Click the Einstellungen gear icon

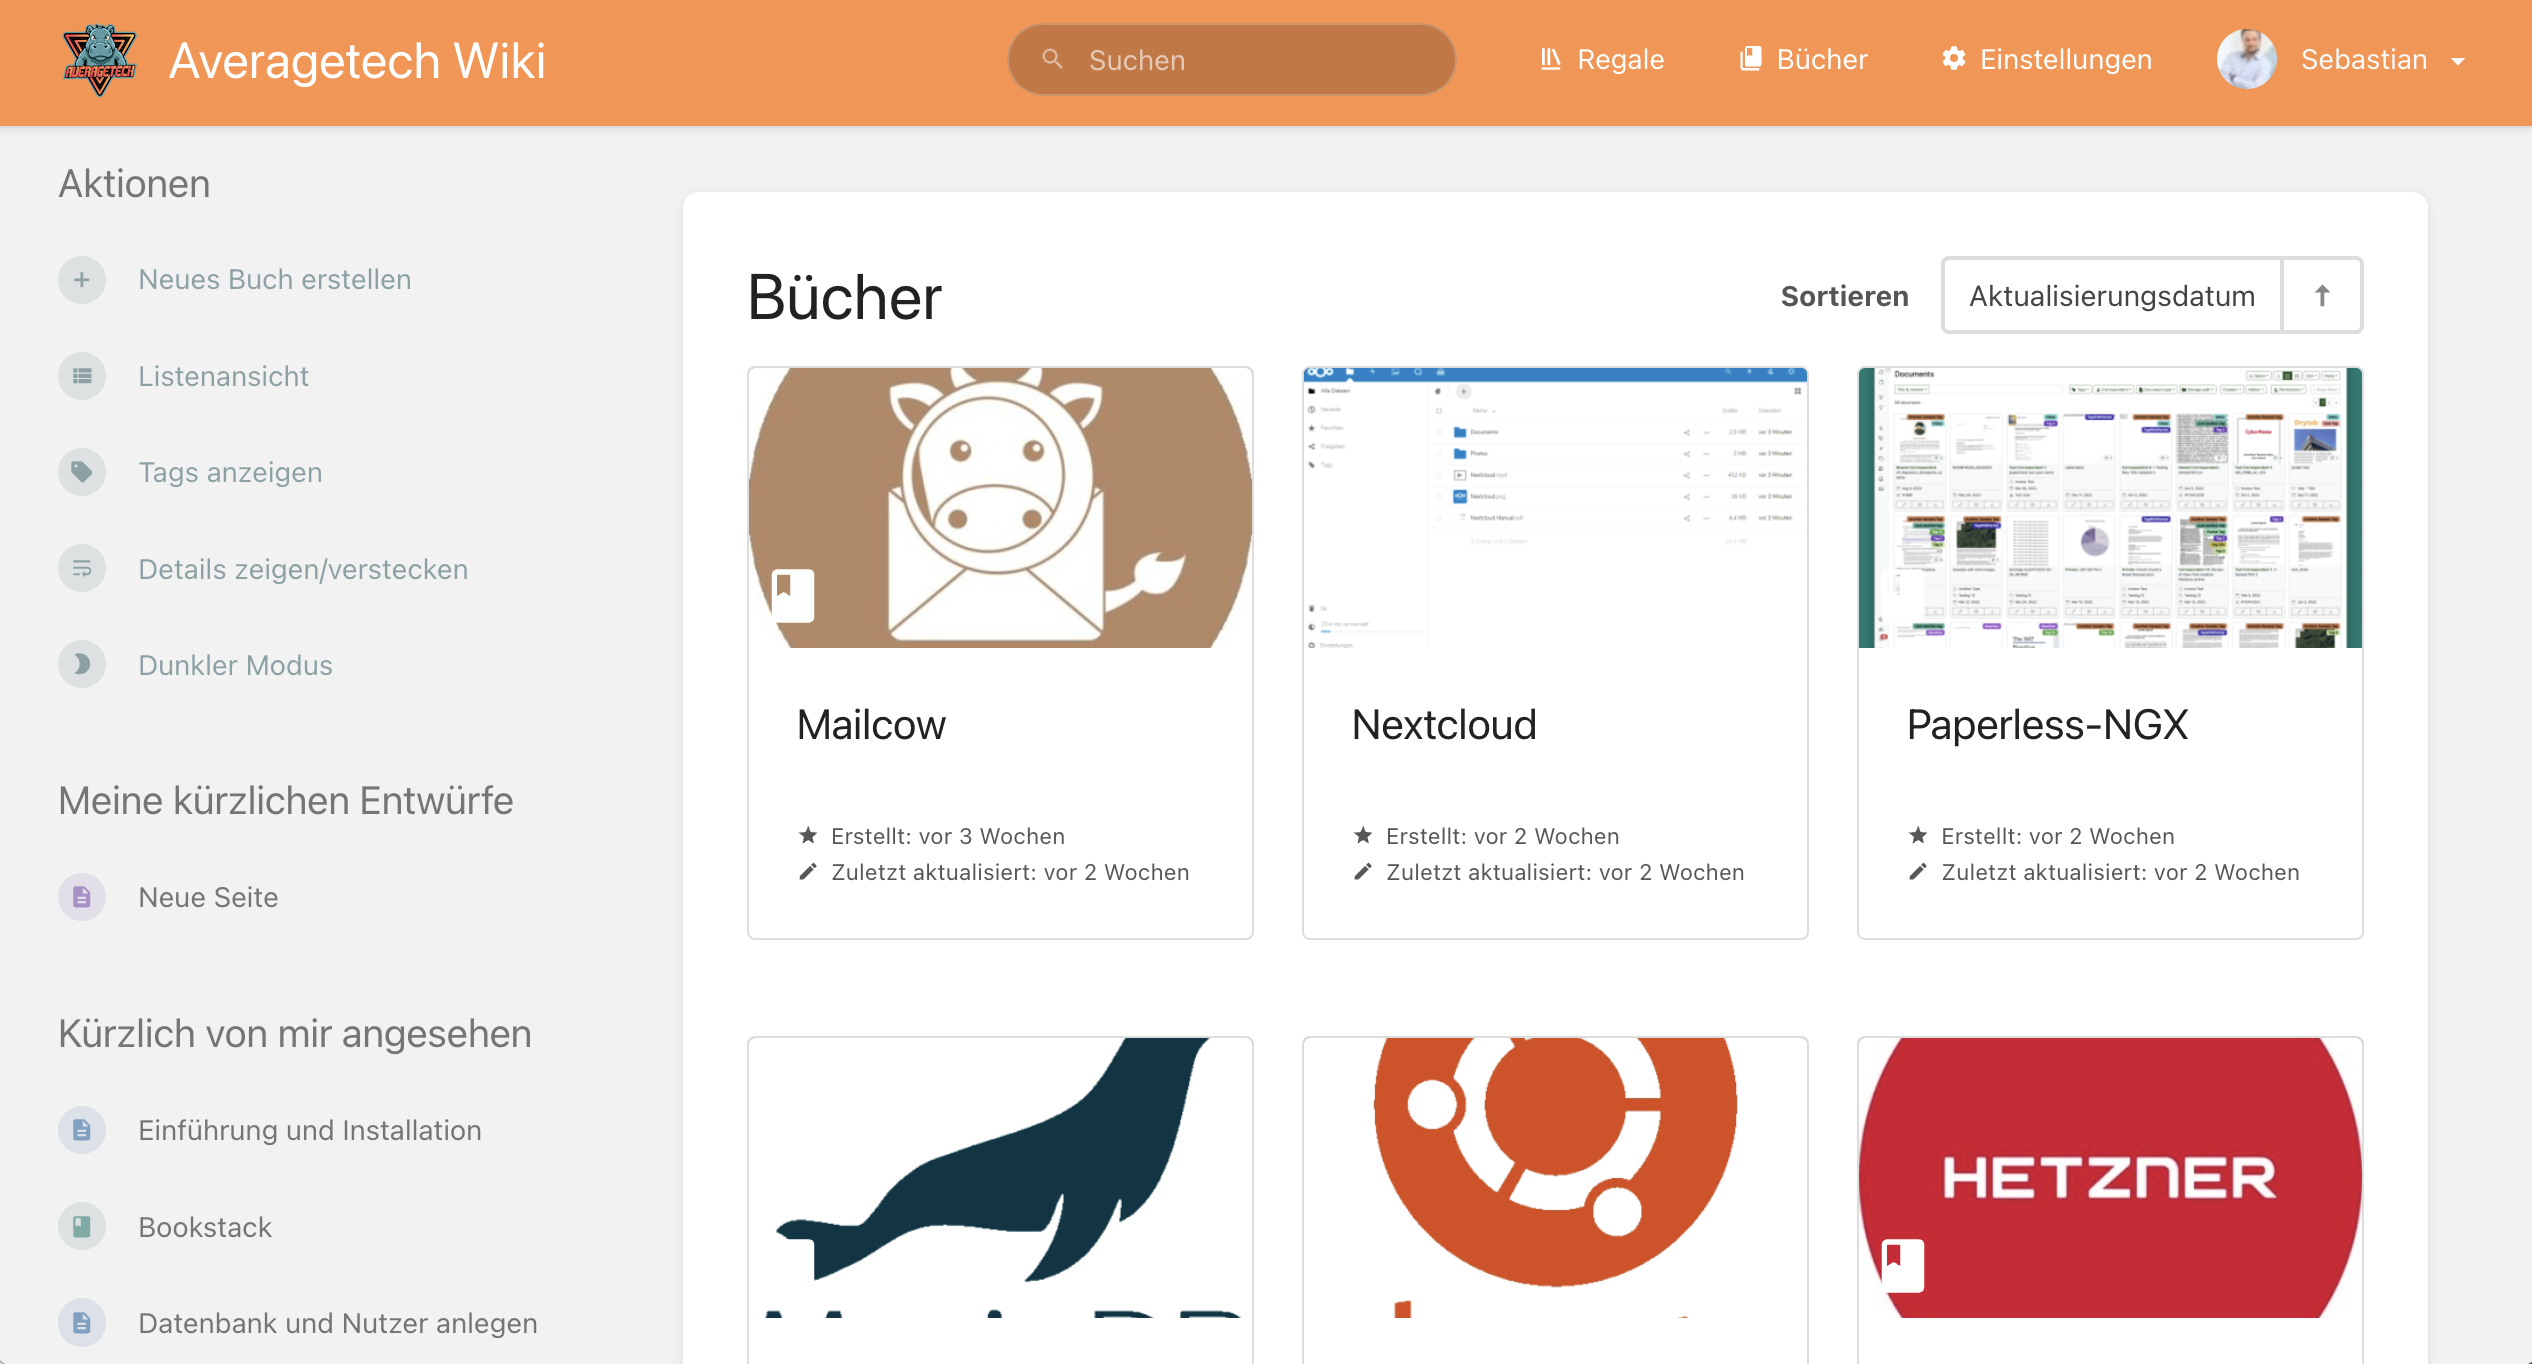tap(1953, 59)
